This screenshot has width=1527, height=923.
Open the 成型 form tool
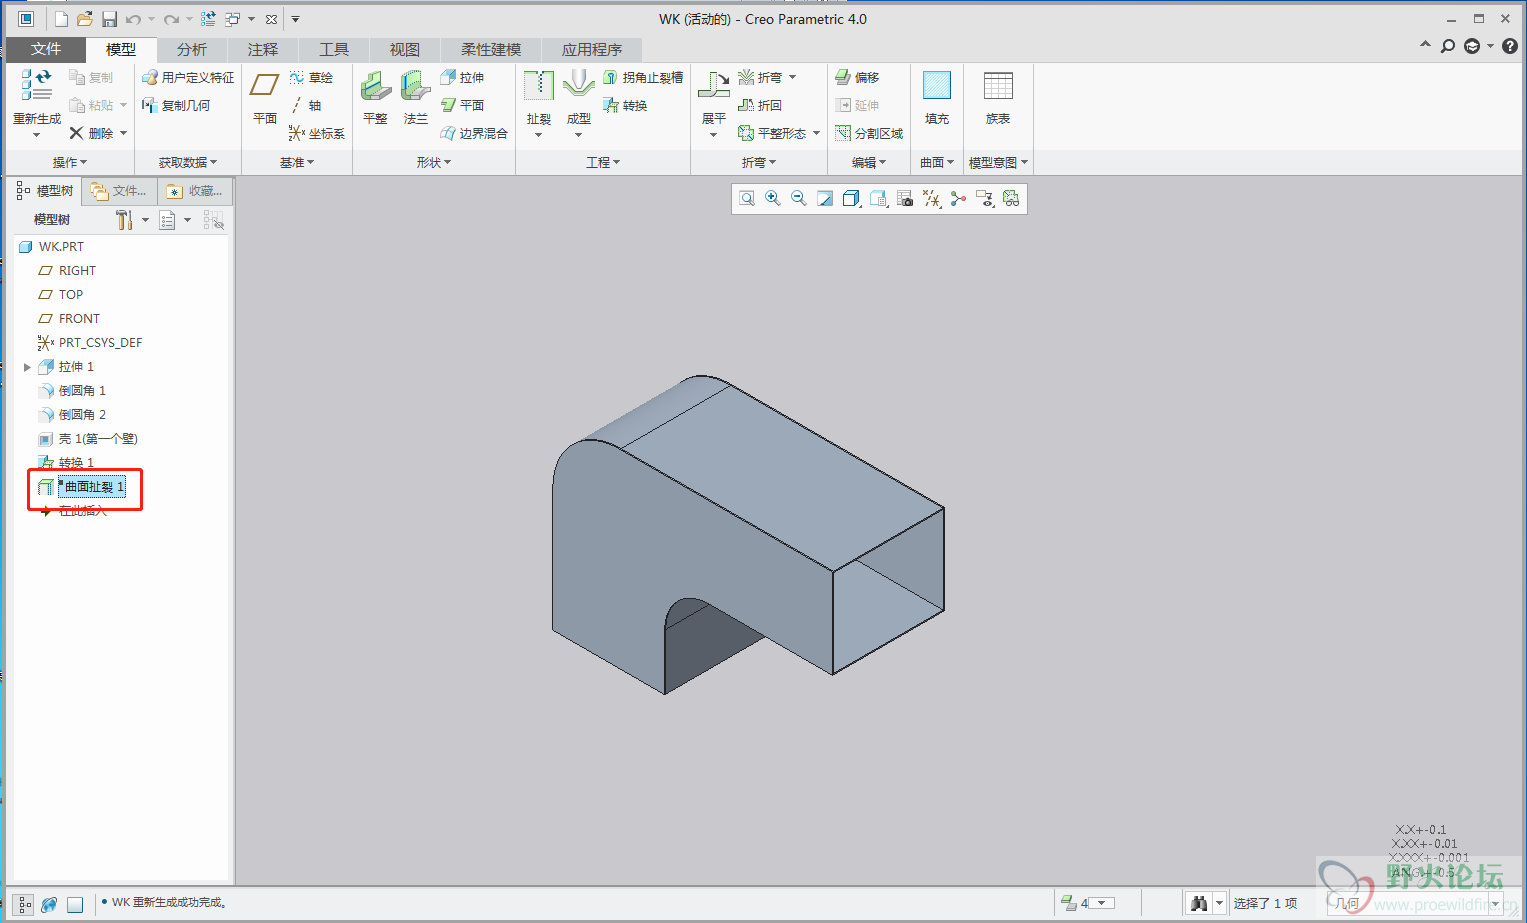coord(579,98)
